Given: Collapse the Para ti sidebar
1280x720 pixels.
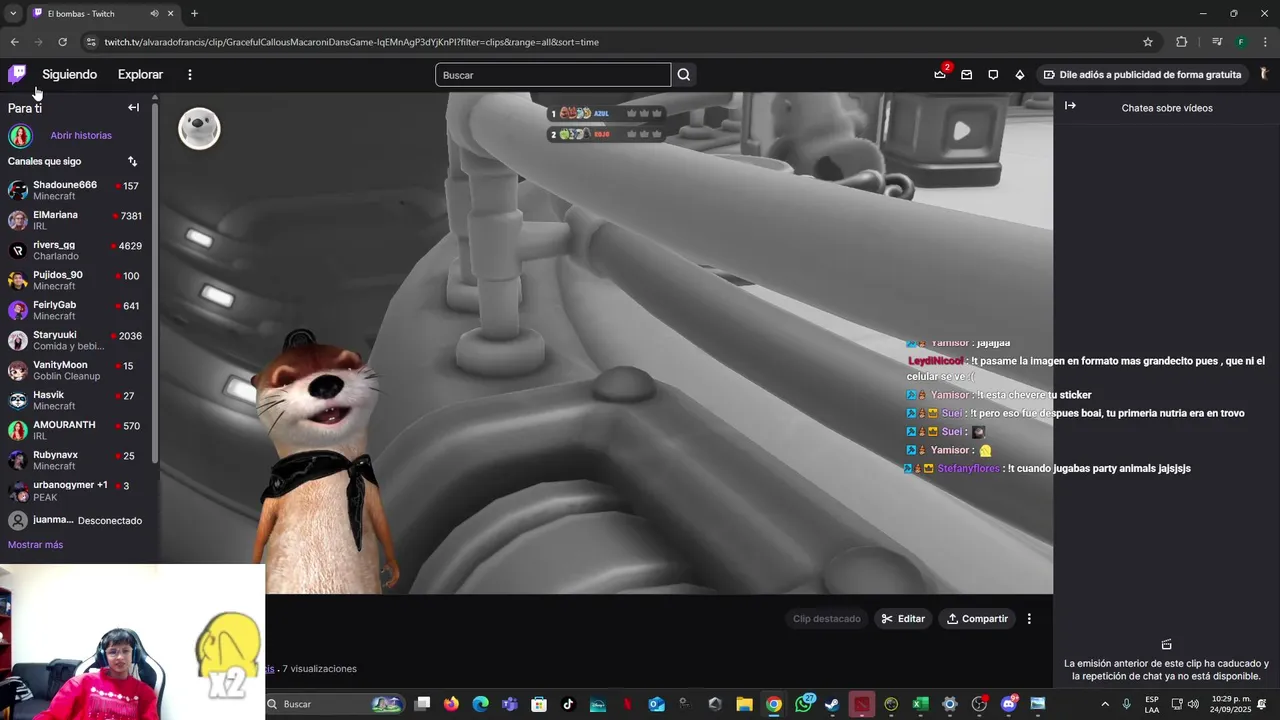Looking at the screenshot, I should [x=133, y=108].
